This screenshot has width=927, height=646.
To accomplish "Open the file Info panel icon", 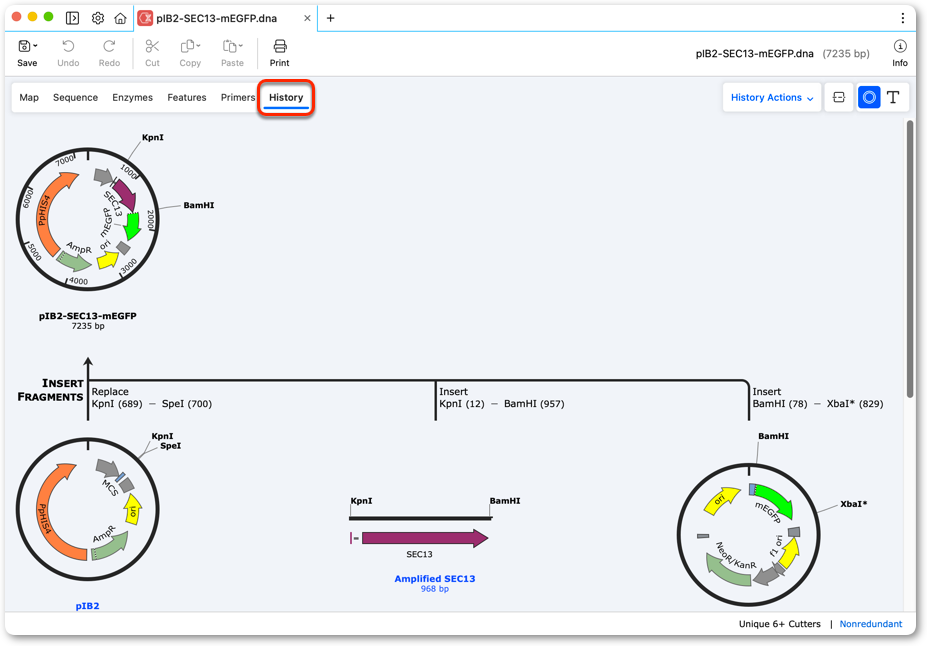I will (899, 47).
